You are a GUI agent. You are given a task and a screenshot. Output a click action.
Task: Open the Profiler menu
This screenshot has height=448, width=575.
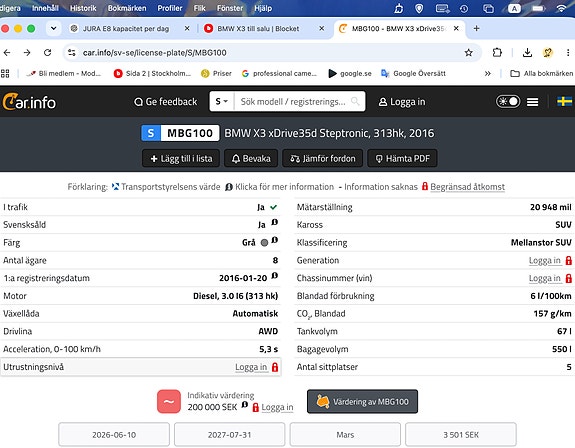point(170,8)
